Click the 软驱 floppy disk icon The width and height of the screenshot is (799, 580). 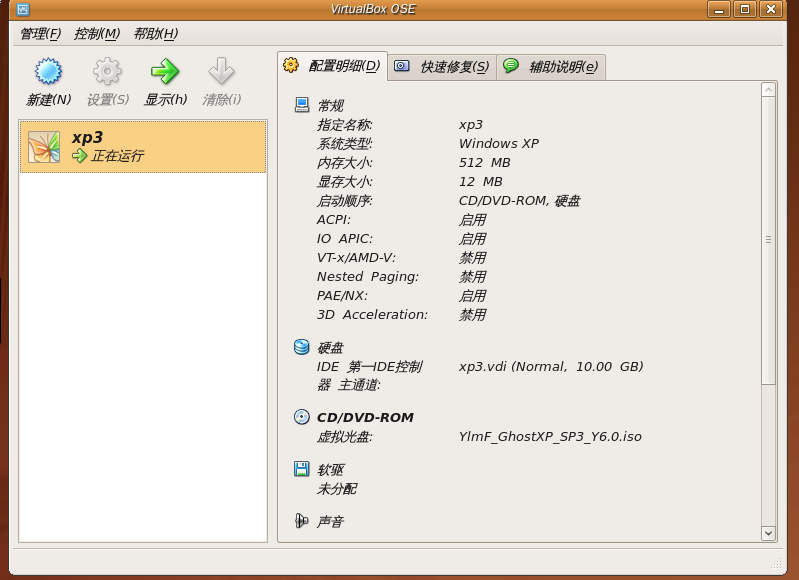point(302,469)
